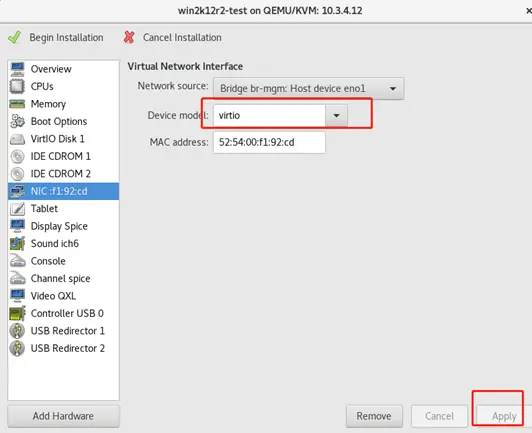Click the USB Redirector 1 icon
Screen dimensions: 532x433
click(x=17, y=331)
